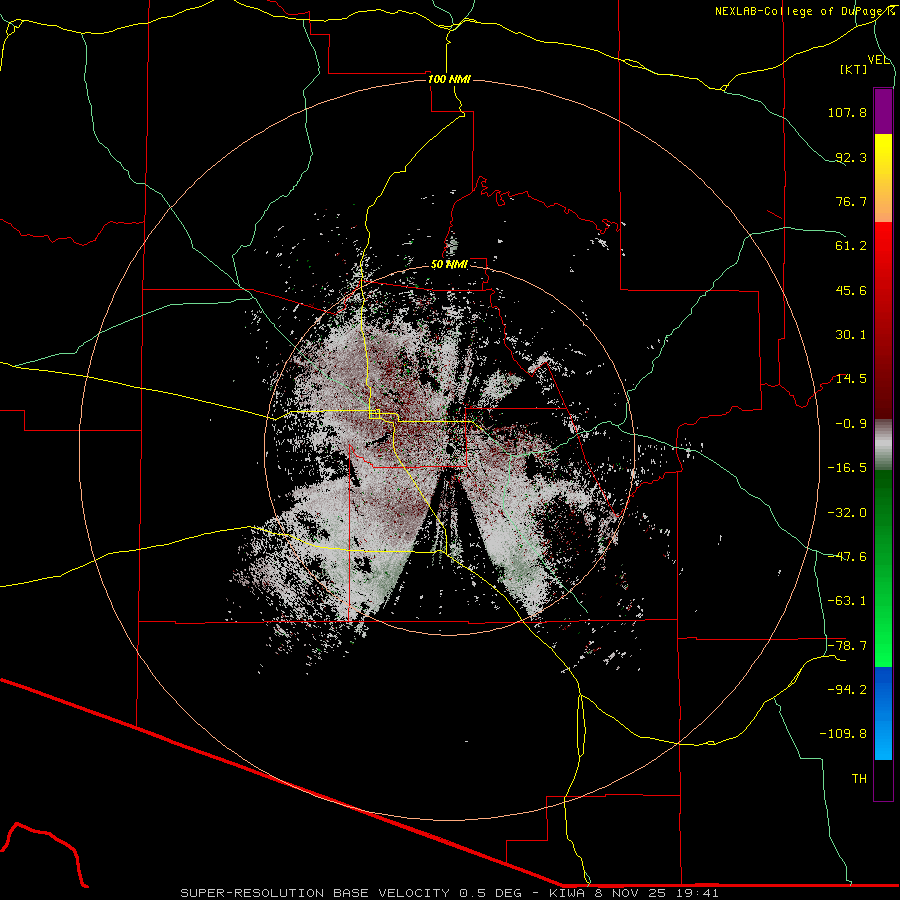Select the 45.6 velocity scale value
The width and height of the screenshot is (900, 900).
click(x=851, y=290)
